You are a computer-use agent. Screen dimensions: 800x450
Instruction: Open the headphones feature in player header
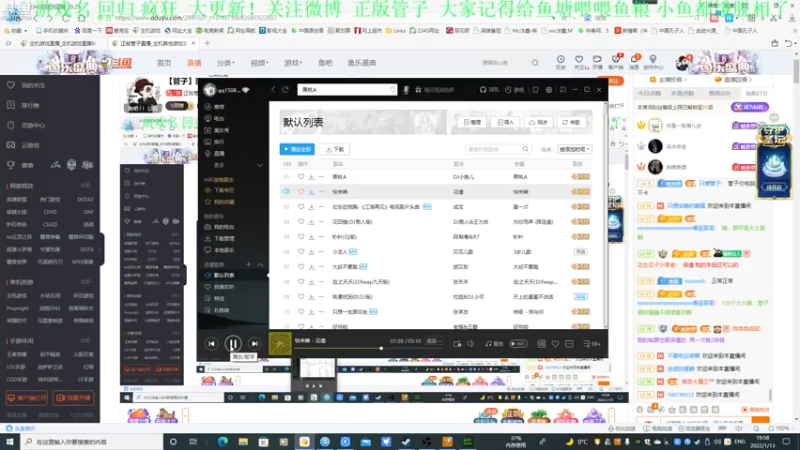point(483,90)
